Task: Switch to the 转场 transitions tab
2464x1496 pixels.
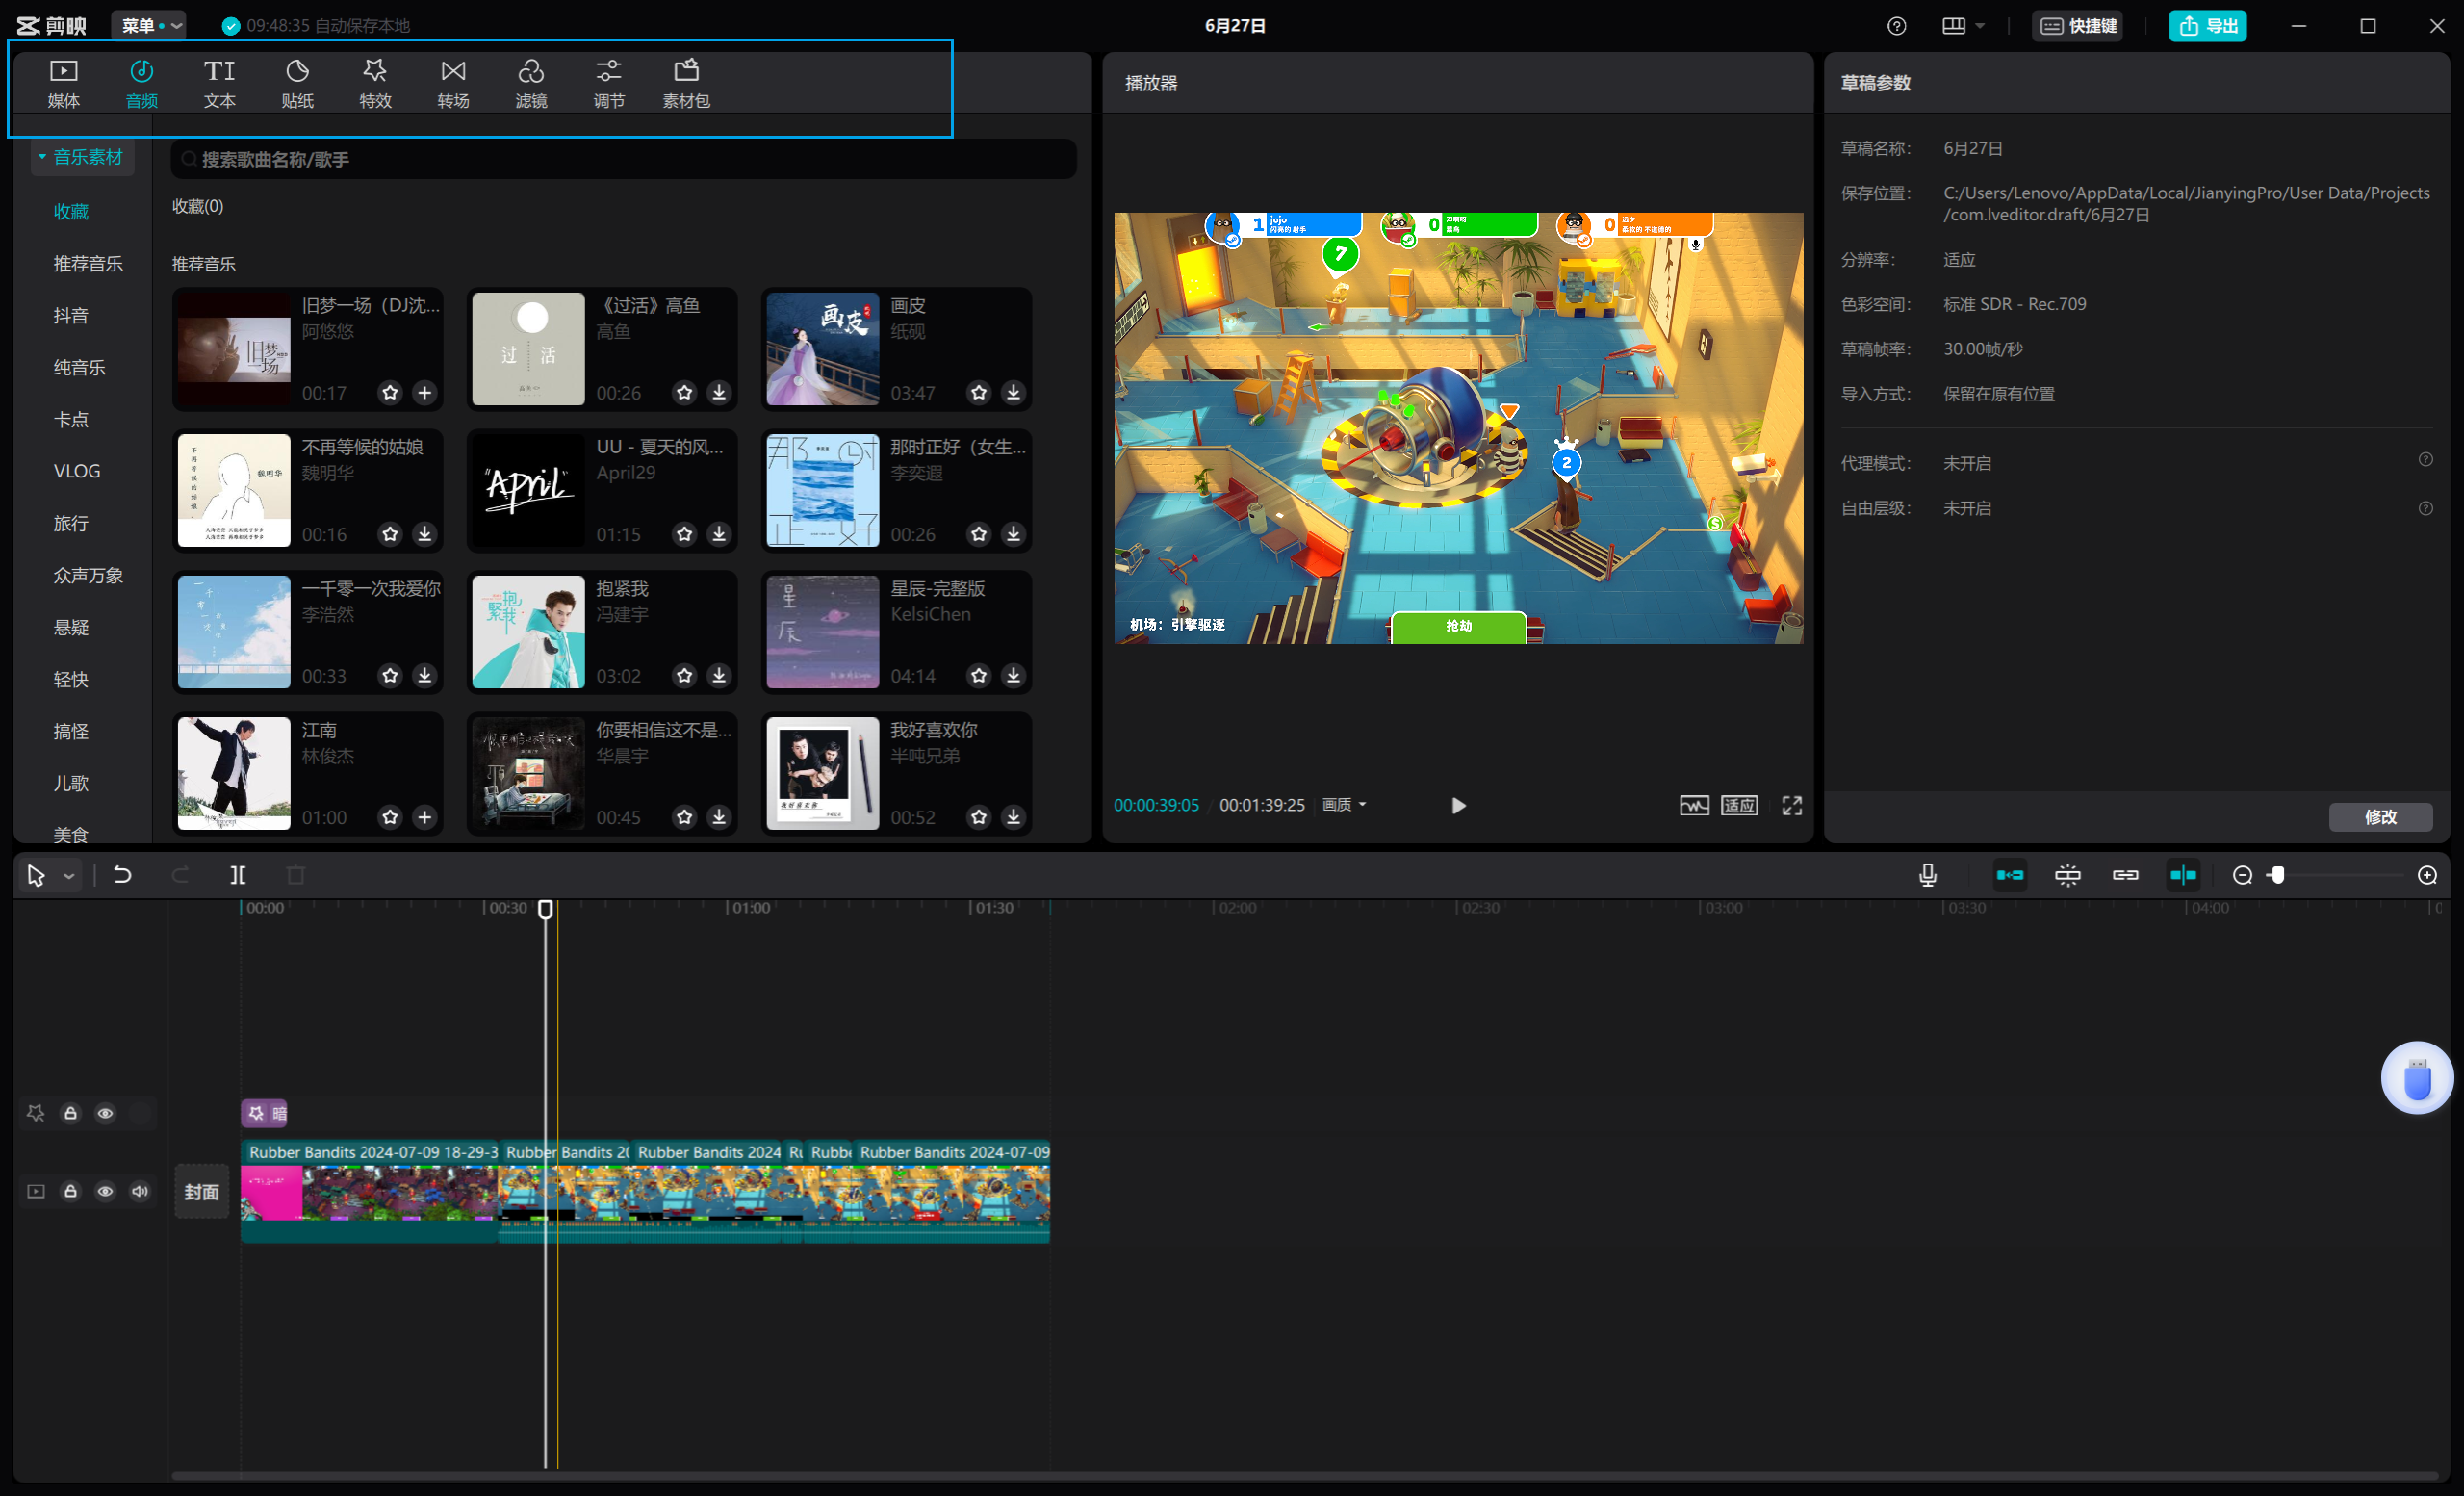Action: [x=453, y=84]
